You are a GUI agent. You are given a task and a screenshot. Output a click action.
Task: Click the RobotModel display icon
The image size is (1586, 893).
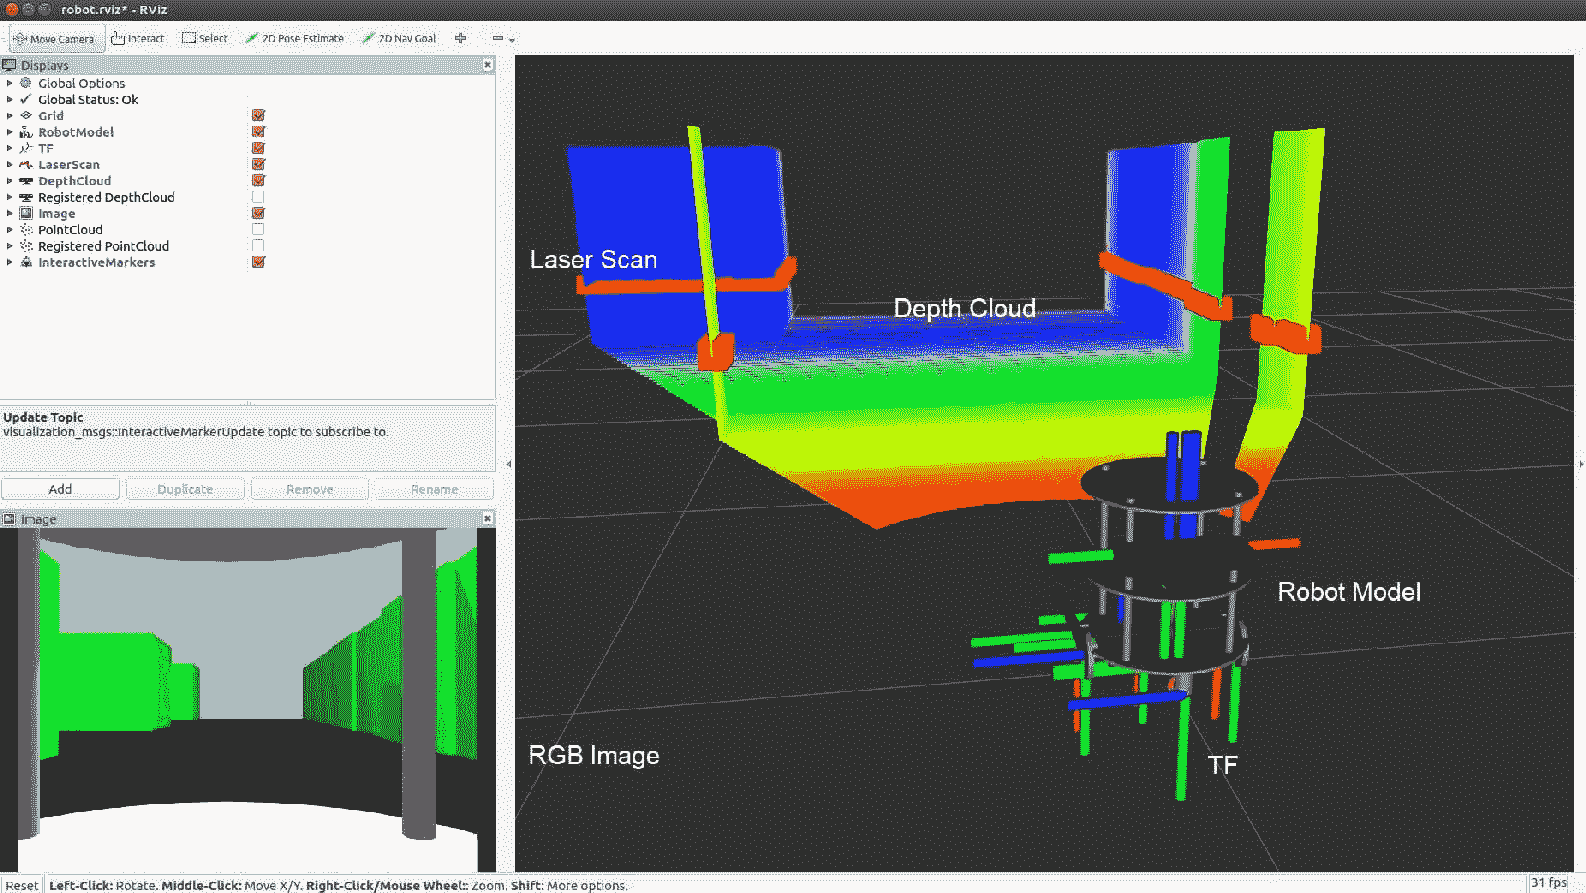26,132
